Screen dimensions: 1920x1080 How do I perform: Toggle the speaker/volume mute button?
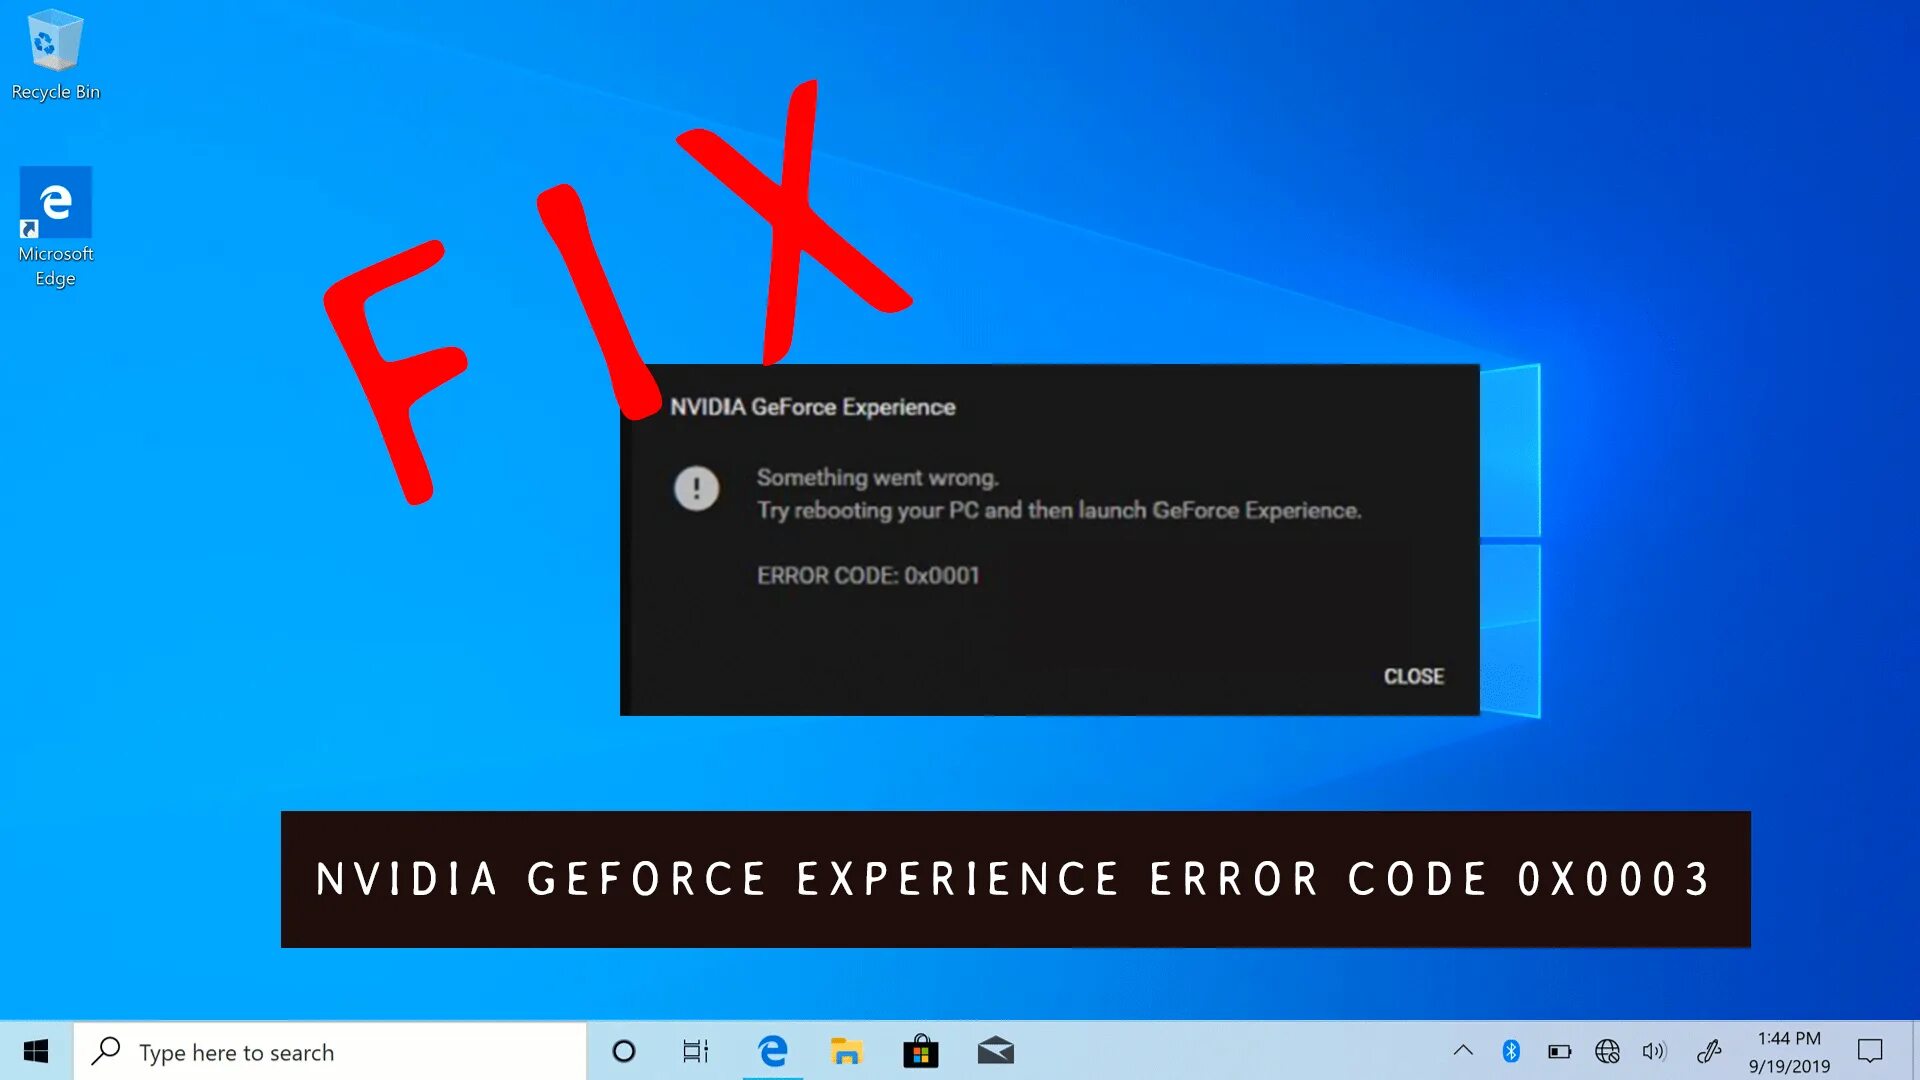click(x=1654, y=1051)
